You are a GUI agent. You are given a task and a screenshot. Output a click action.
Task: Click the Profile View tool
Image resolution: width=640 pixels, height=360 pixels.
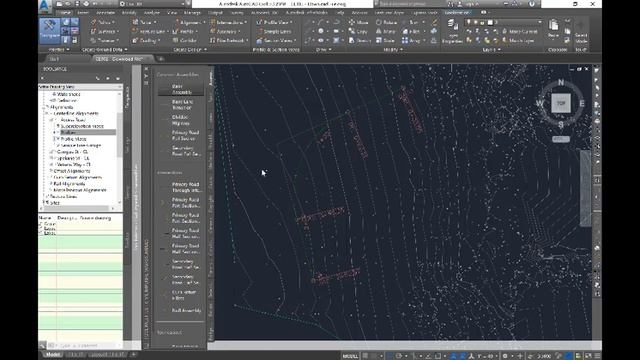[274, 22]
